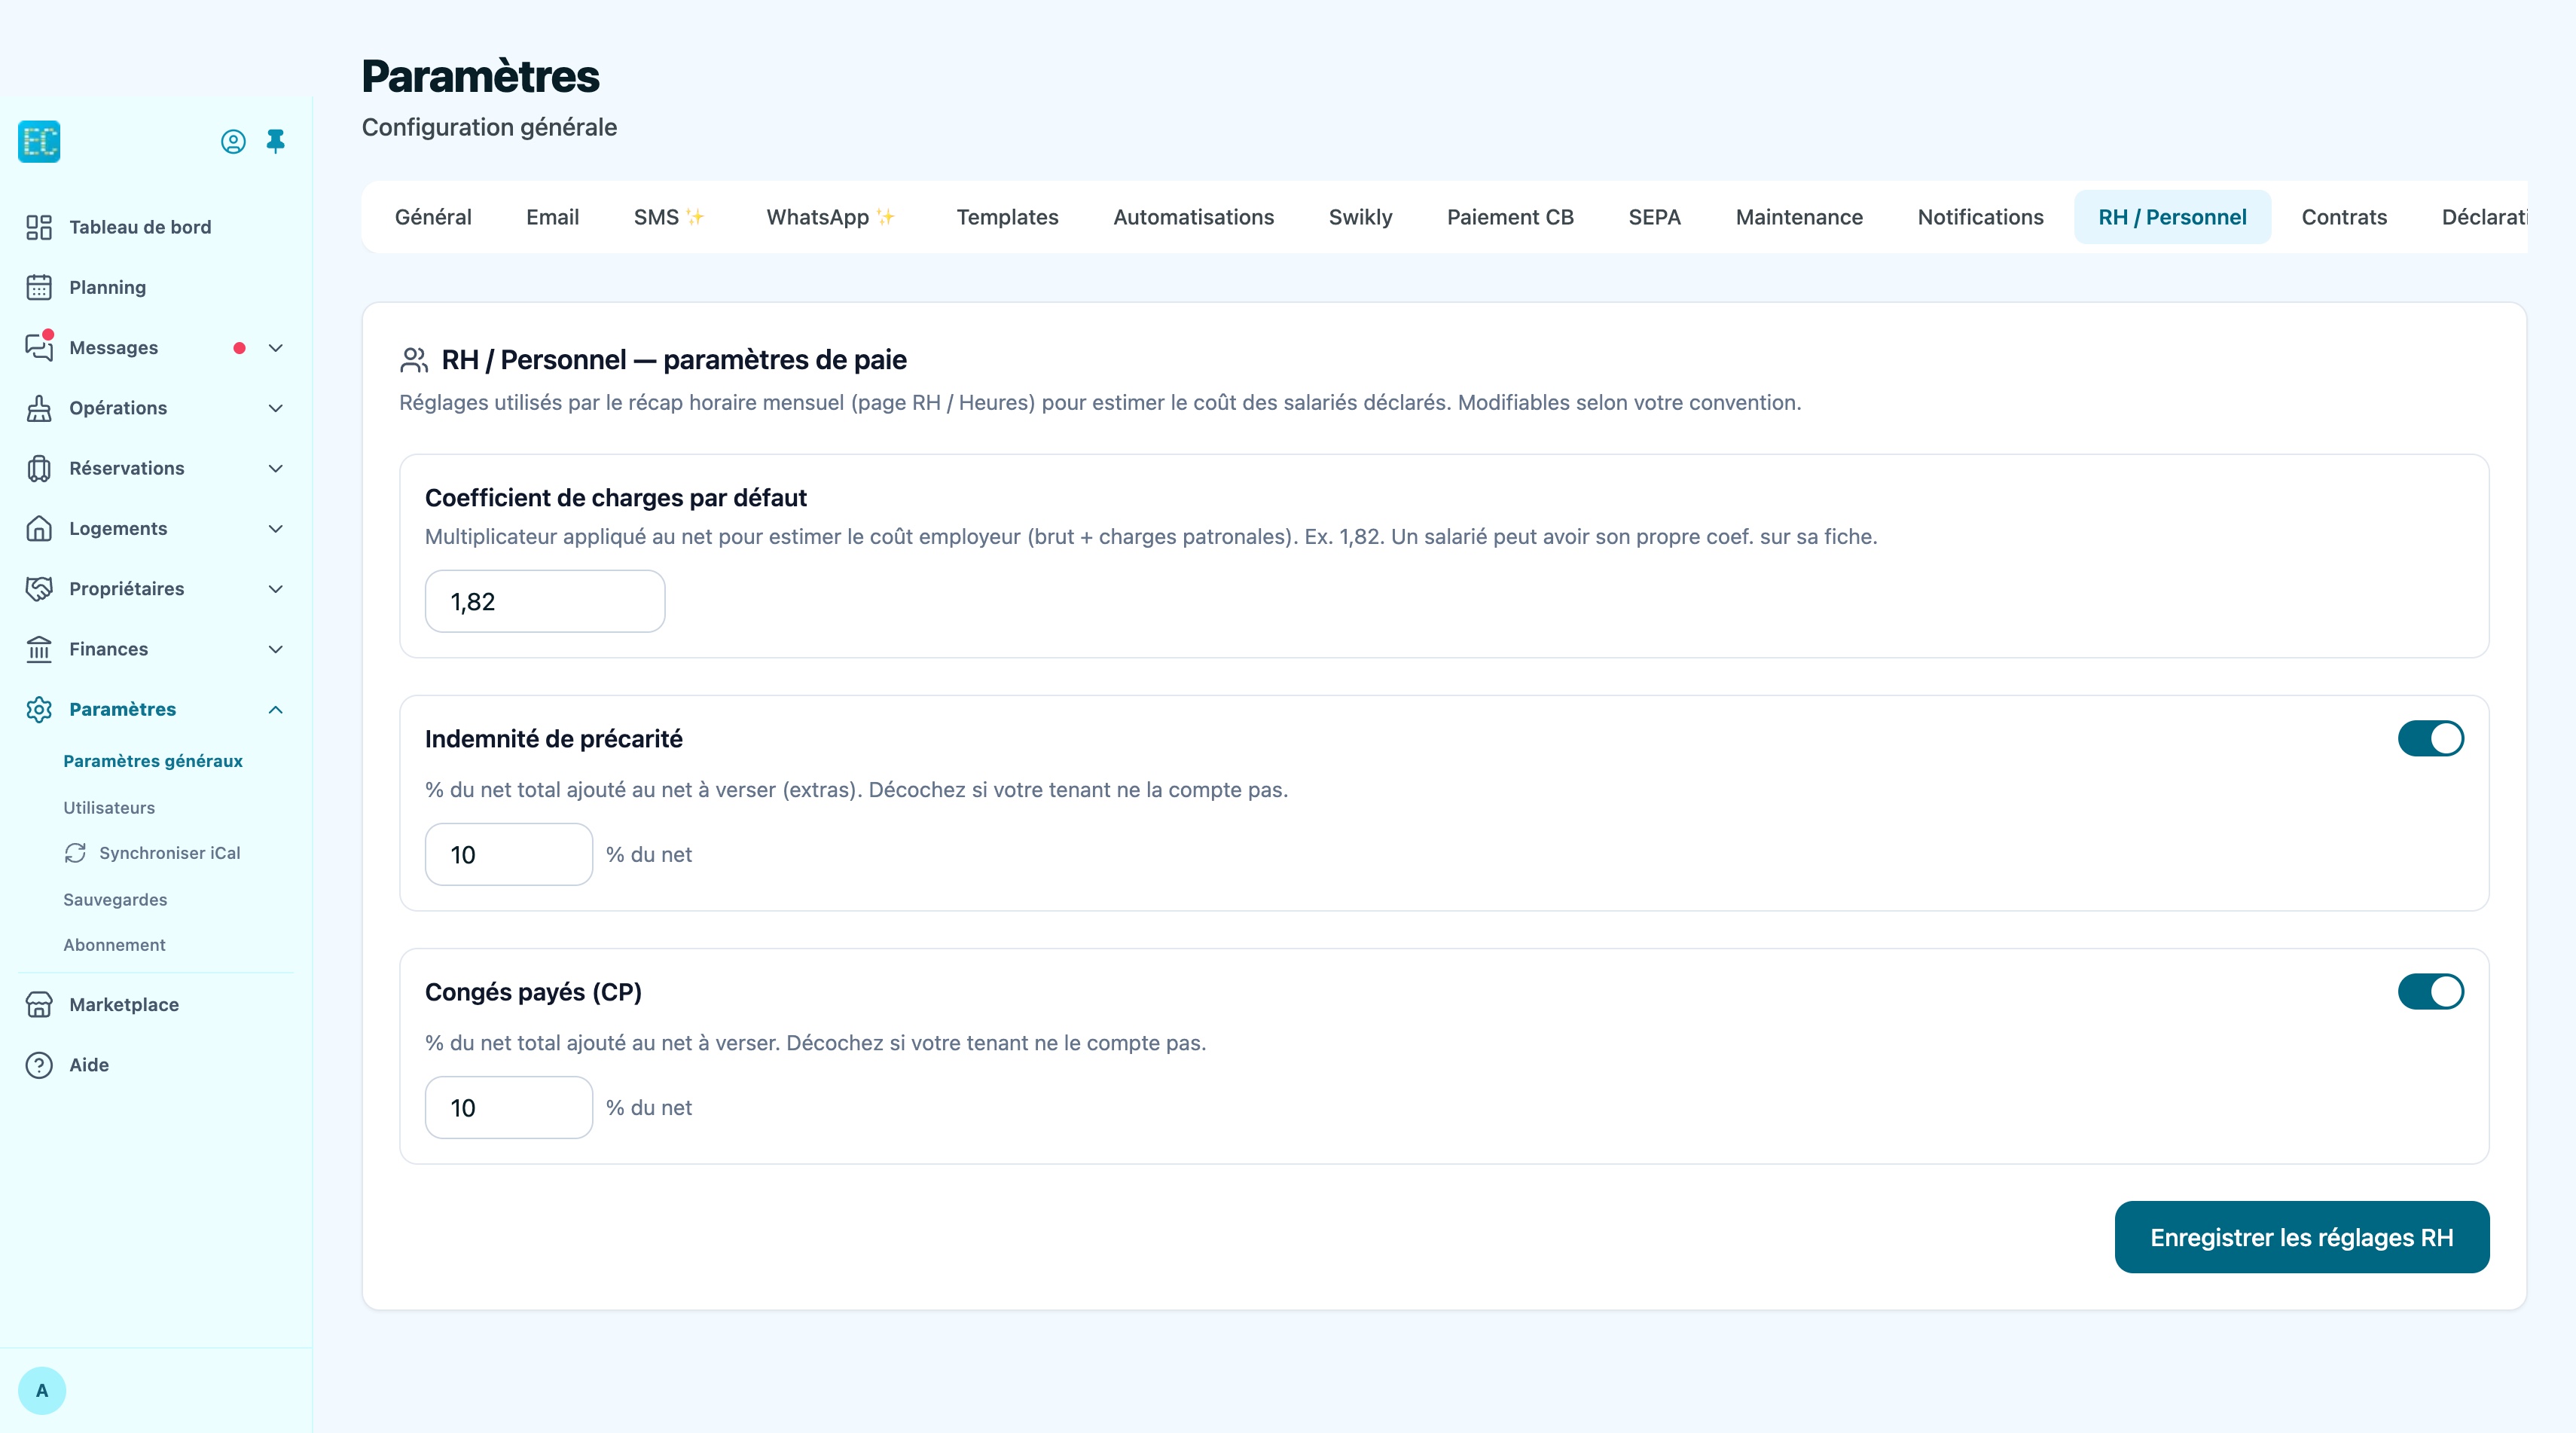Click the Finances bank icon
Image resolution: width=2576 pixels, height=1433 pixels.
click(x=39, y=649)
